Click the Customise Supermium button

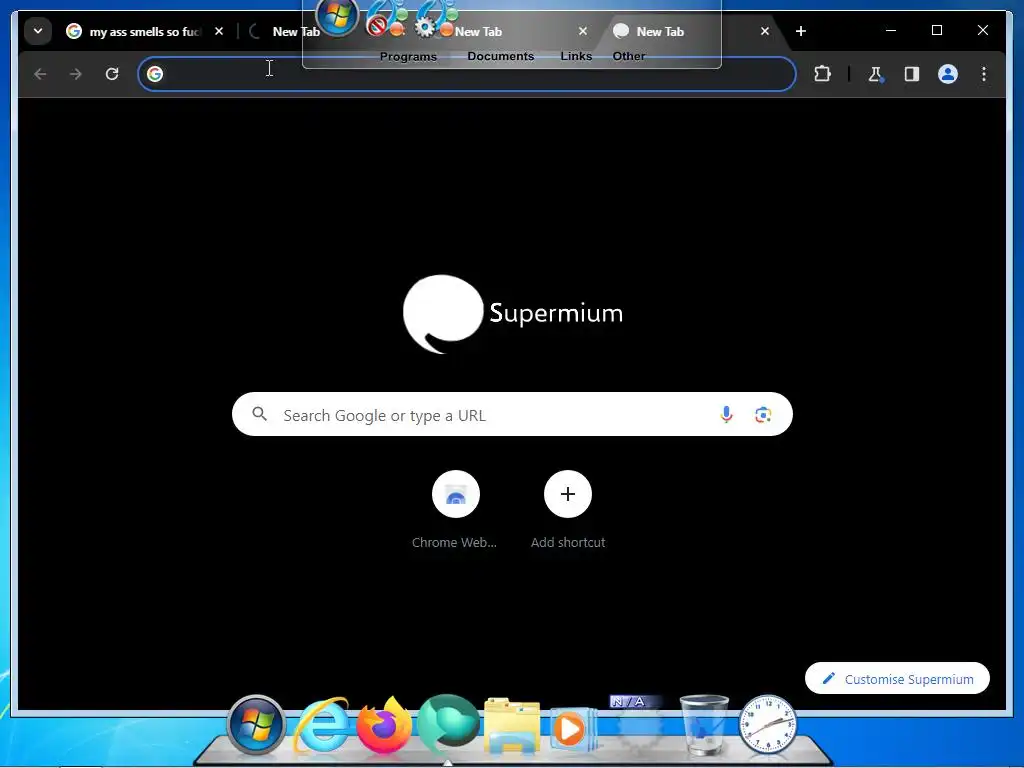point(897,679)
